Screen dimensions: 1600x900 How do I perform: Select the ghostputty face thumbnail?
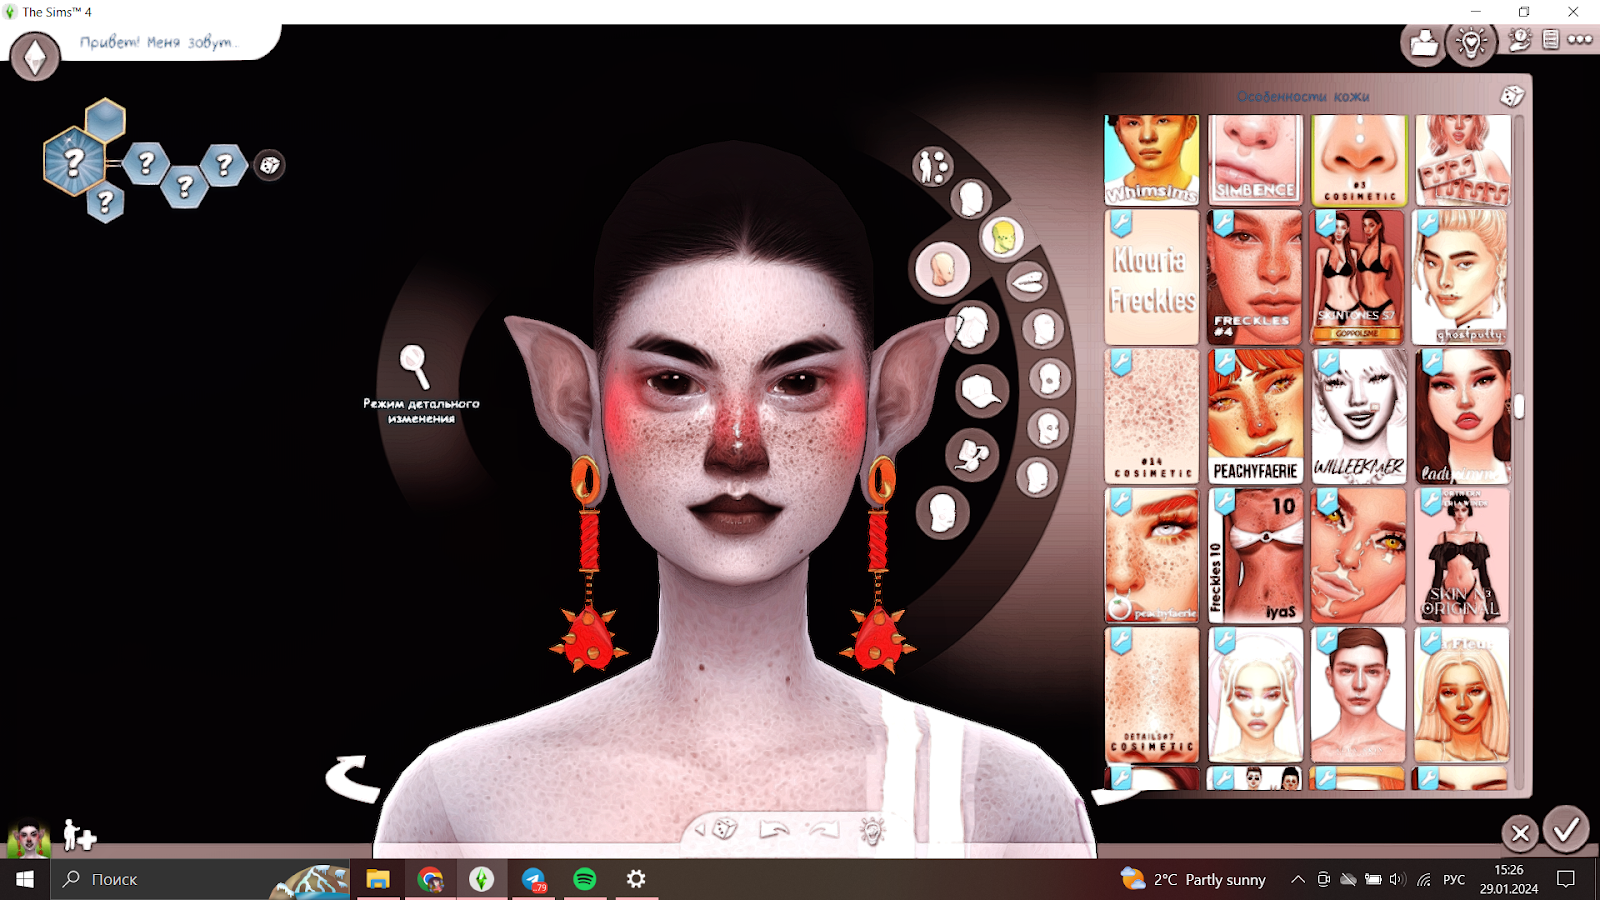[x=1462, y=277]
